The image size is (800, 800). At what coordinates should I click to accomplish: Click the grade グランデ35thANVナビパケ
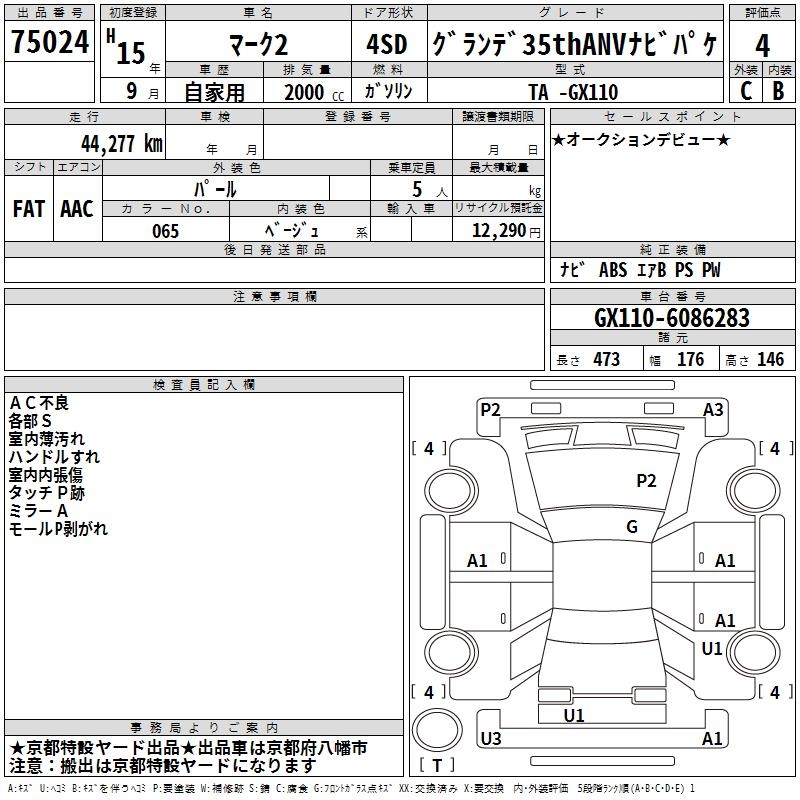[x=574, y=44]
